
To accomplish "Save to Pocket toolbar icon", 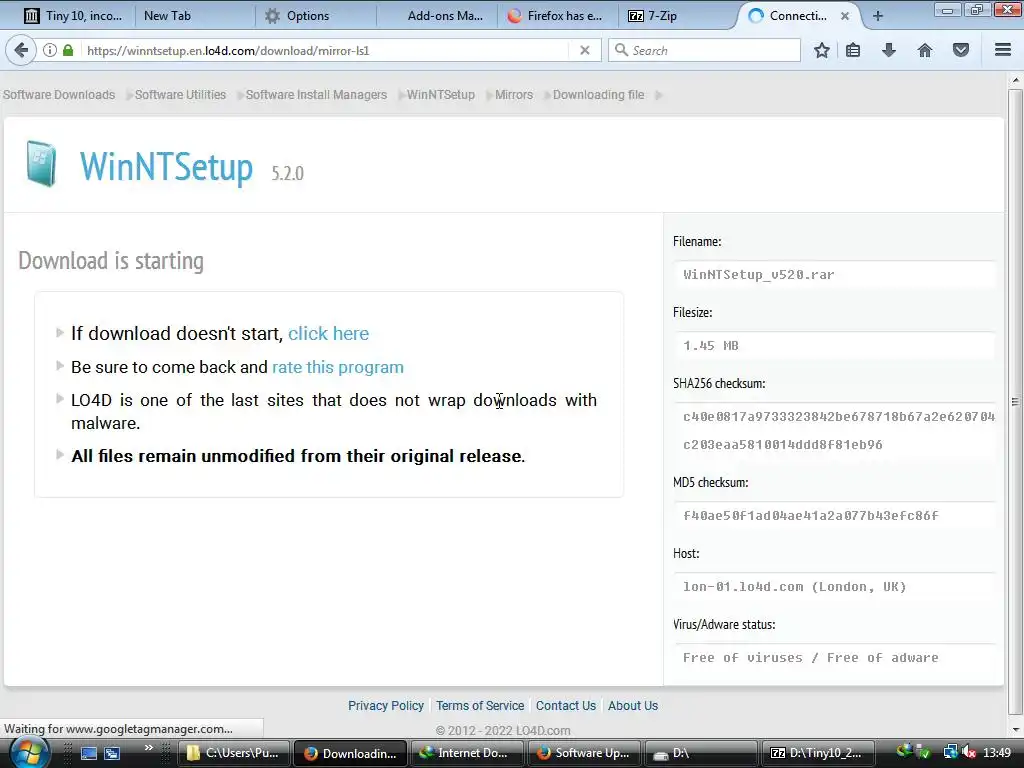I will [961, 50].
